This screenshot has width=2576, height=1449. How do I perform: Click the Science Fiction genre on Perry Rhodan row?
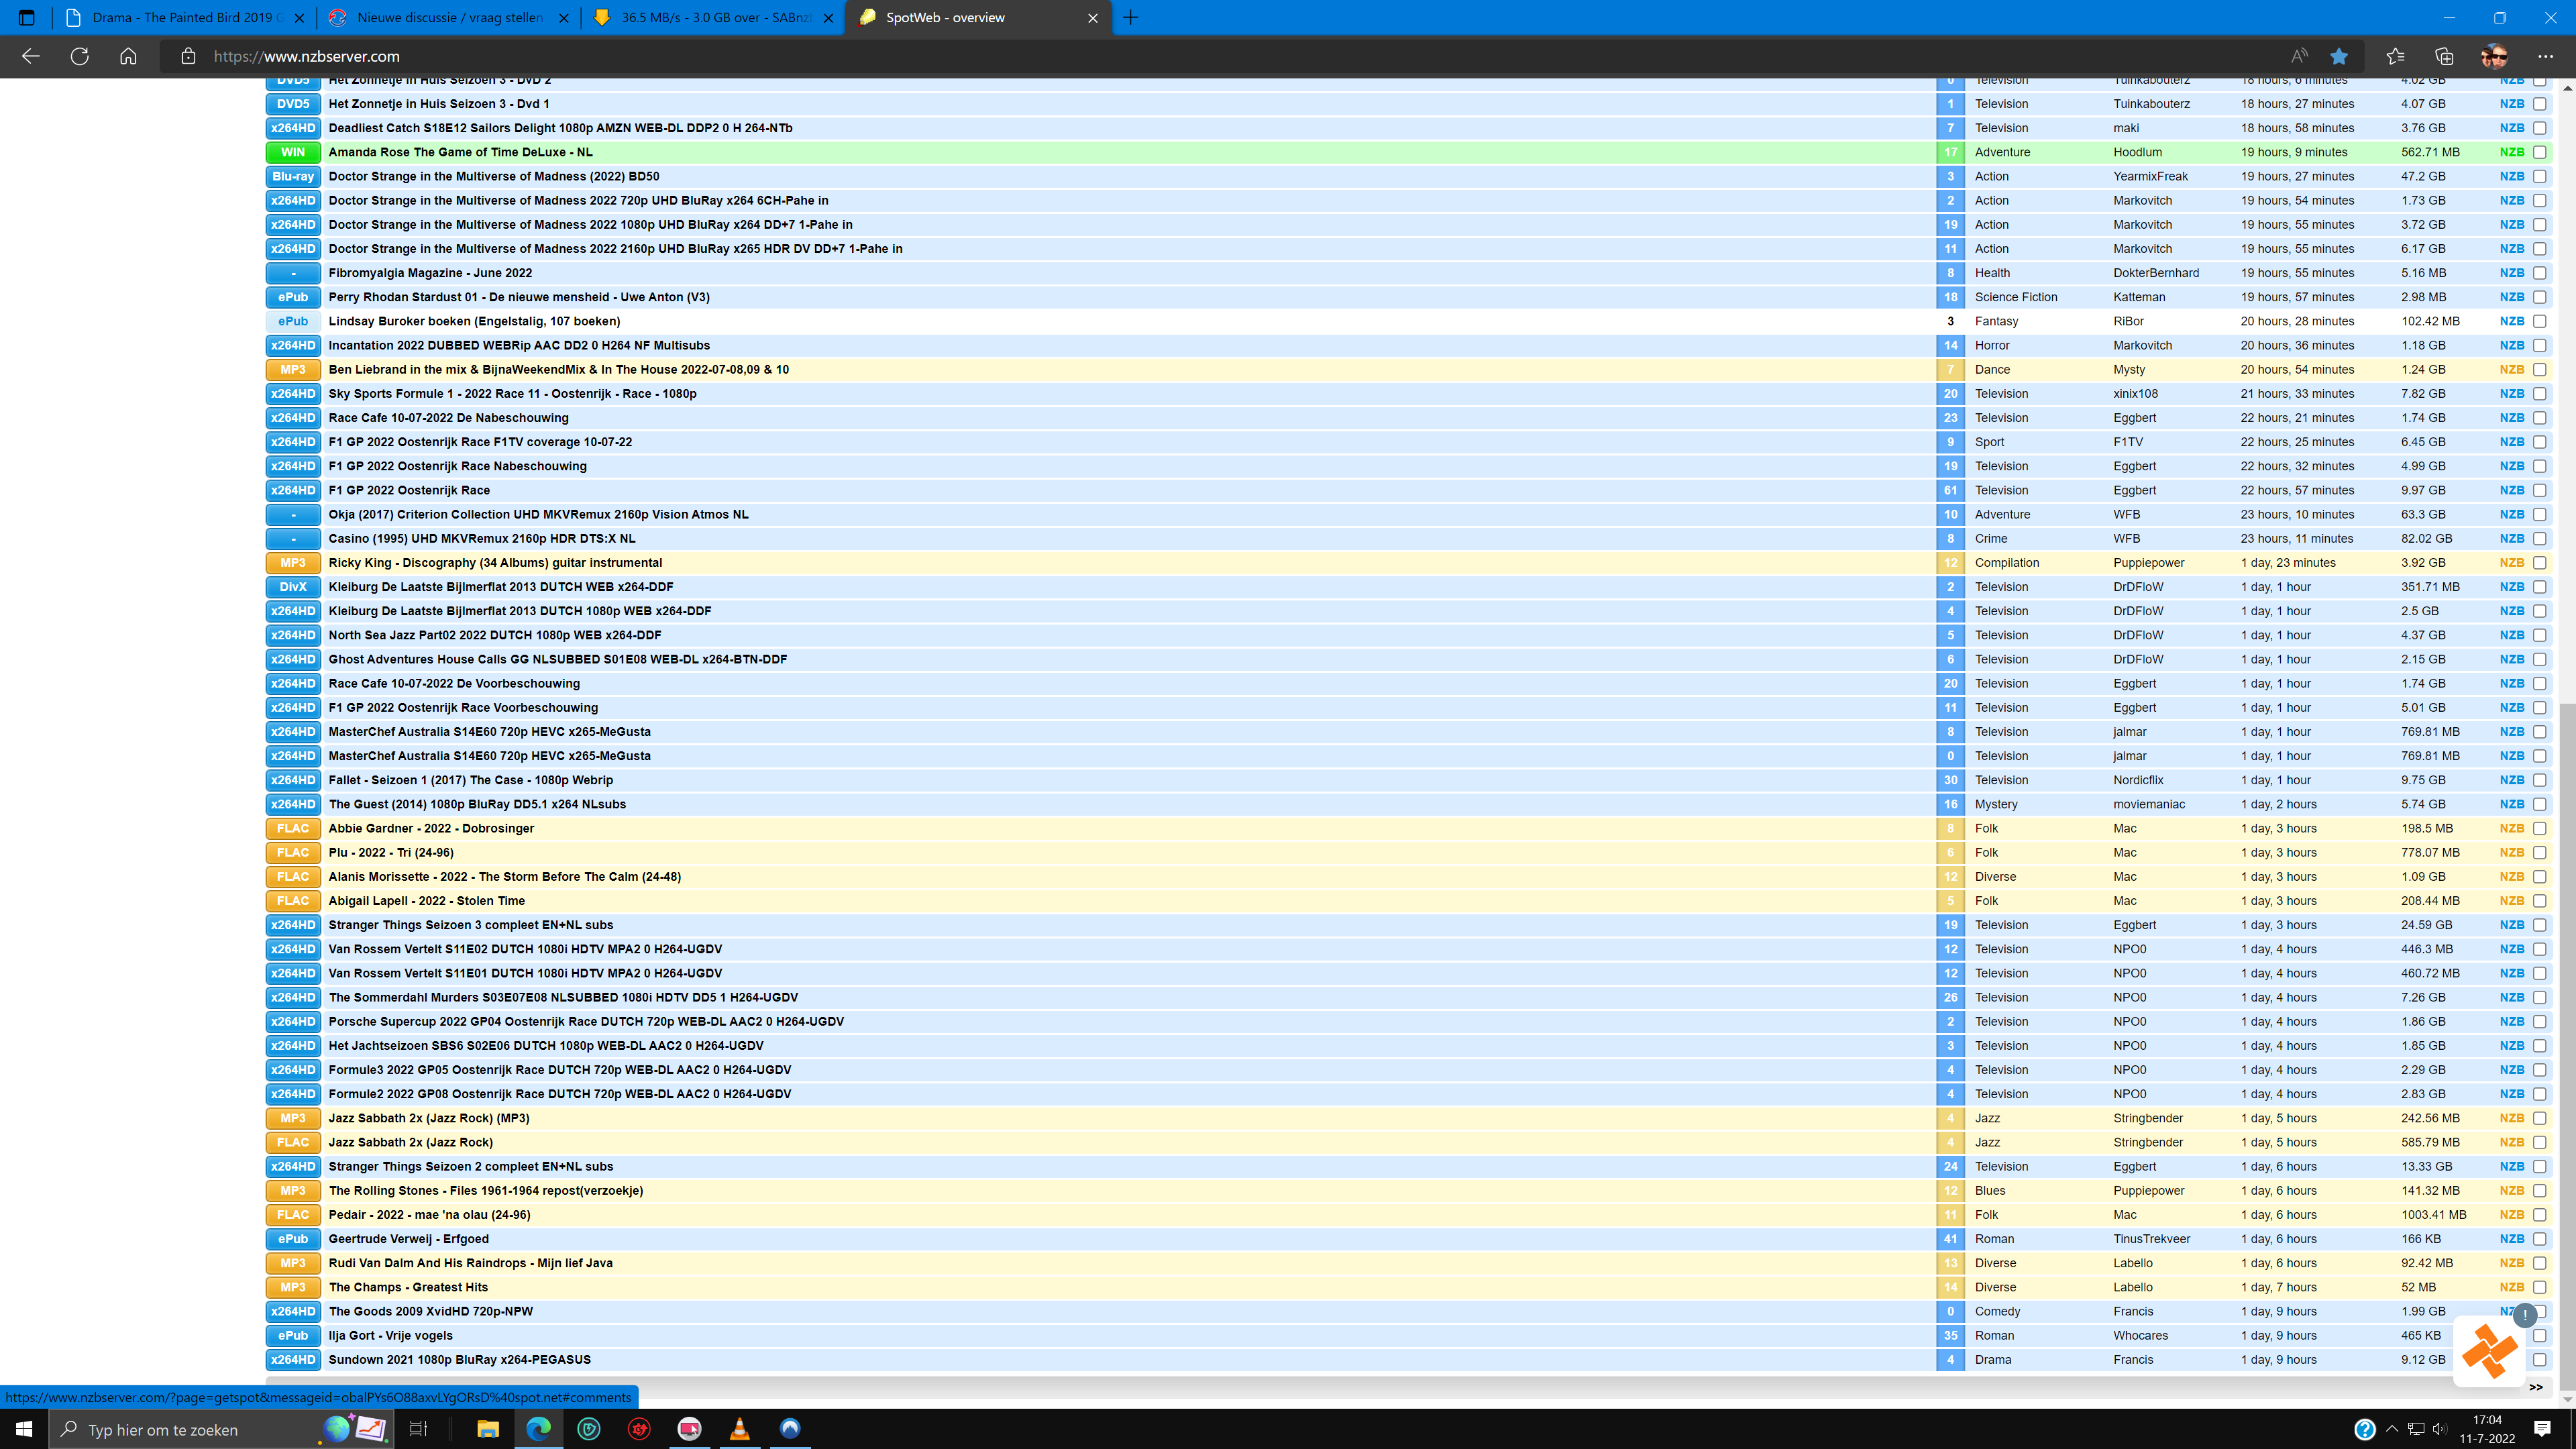point(2016,297)
